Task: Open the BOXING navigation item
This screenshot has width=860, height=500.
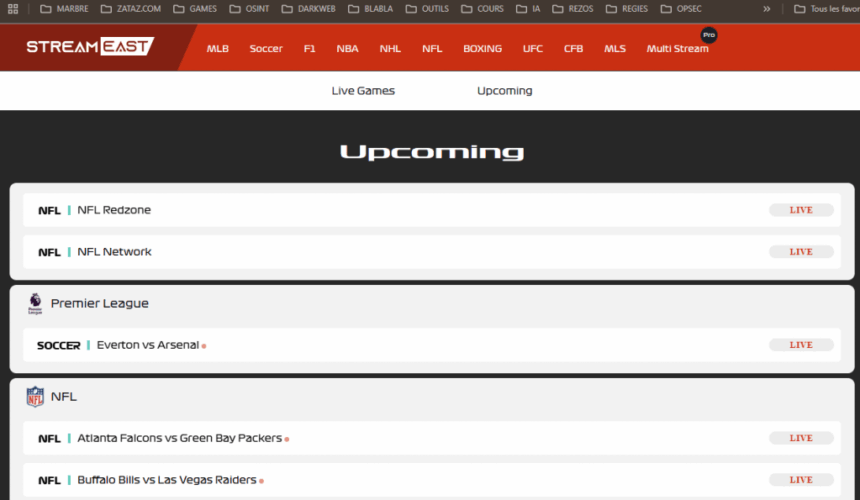Action: tap(482, 48)
